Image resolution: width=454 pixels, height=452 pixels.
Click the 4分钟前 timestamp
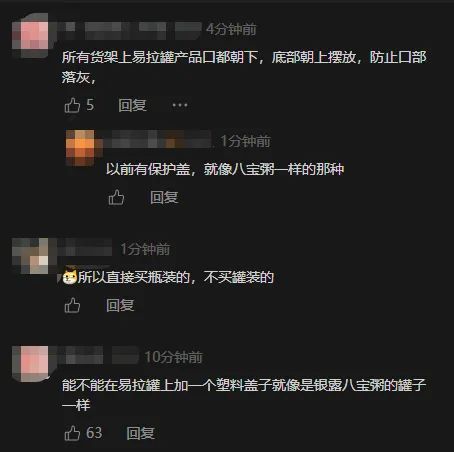click(231, 30)
